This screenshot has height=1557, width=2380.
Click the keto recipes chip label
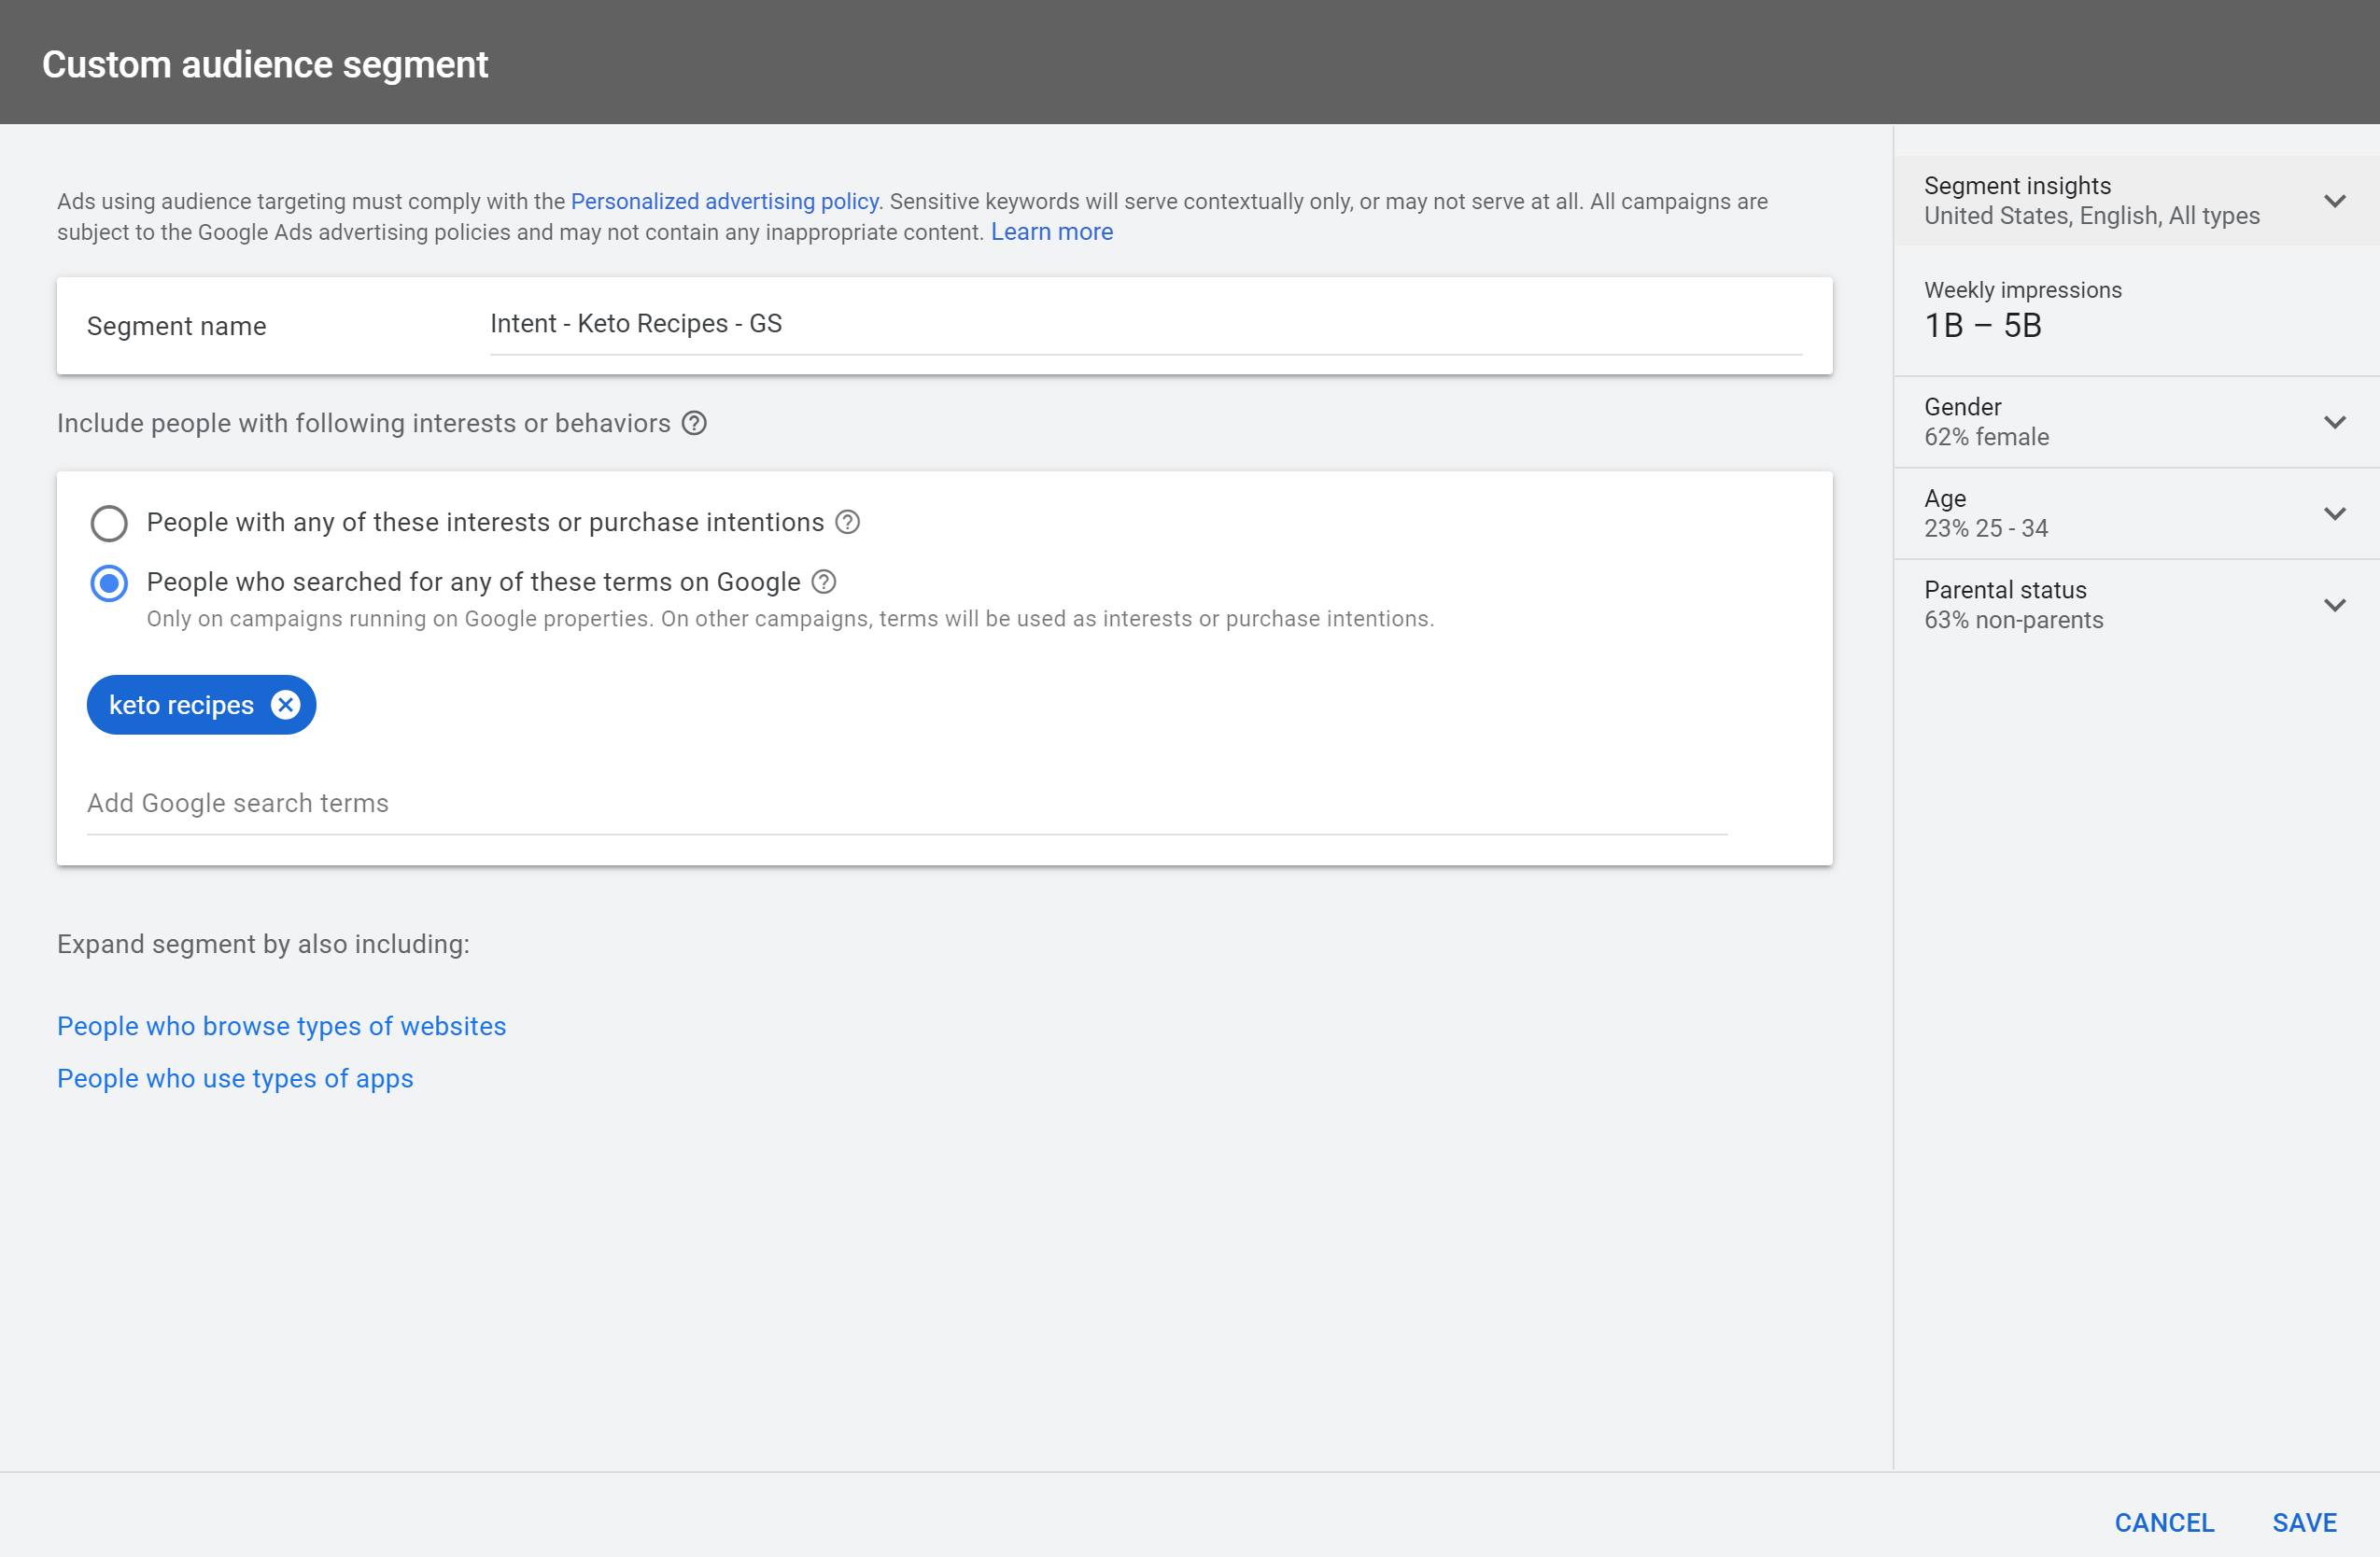point(181,705)
